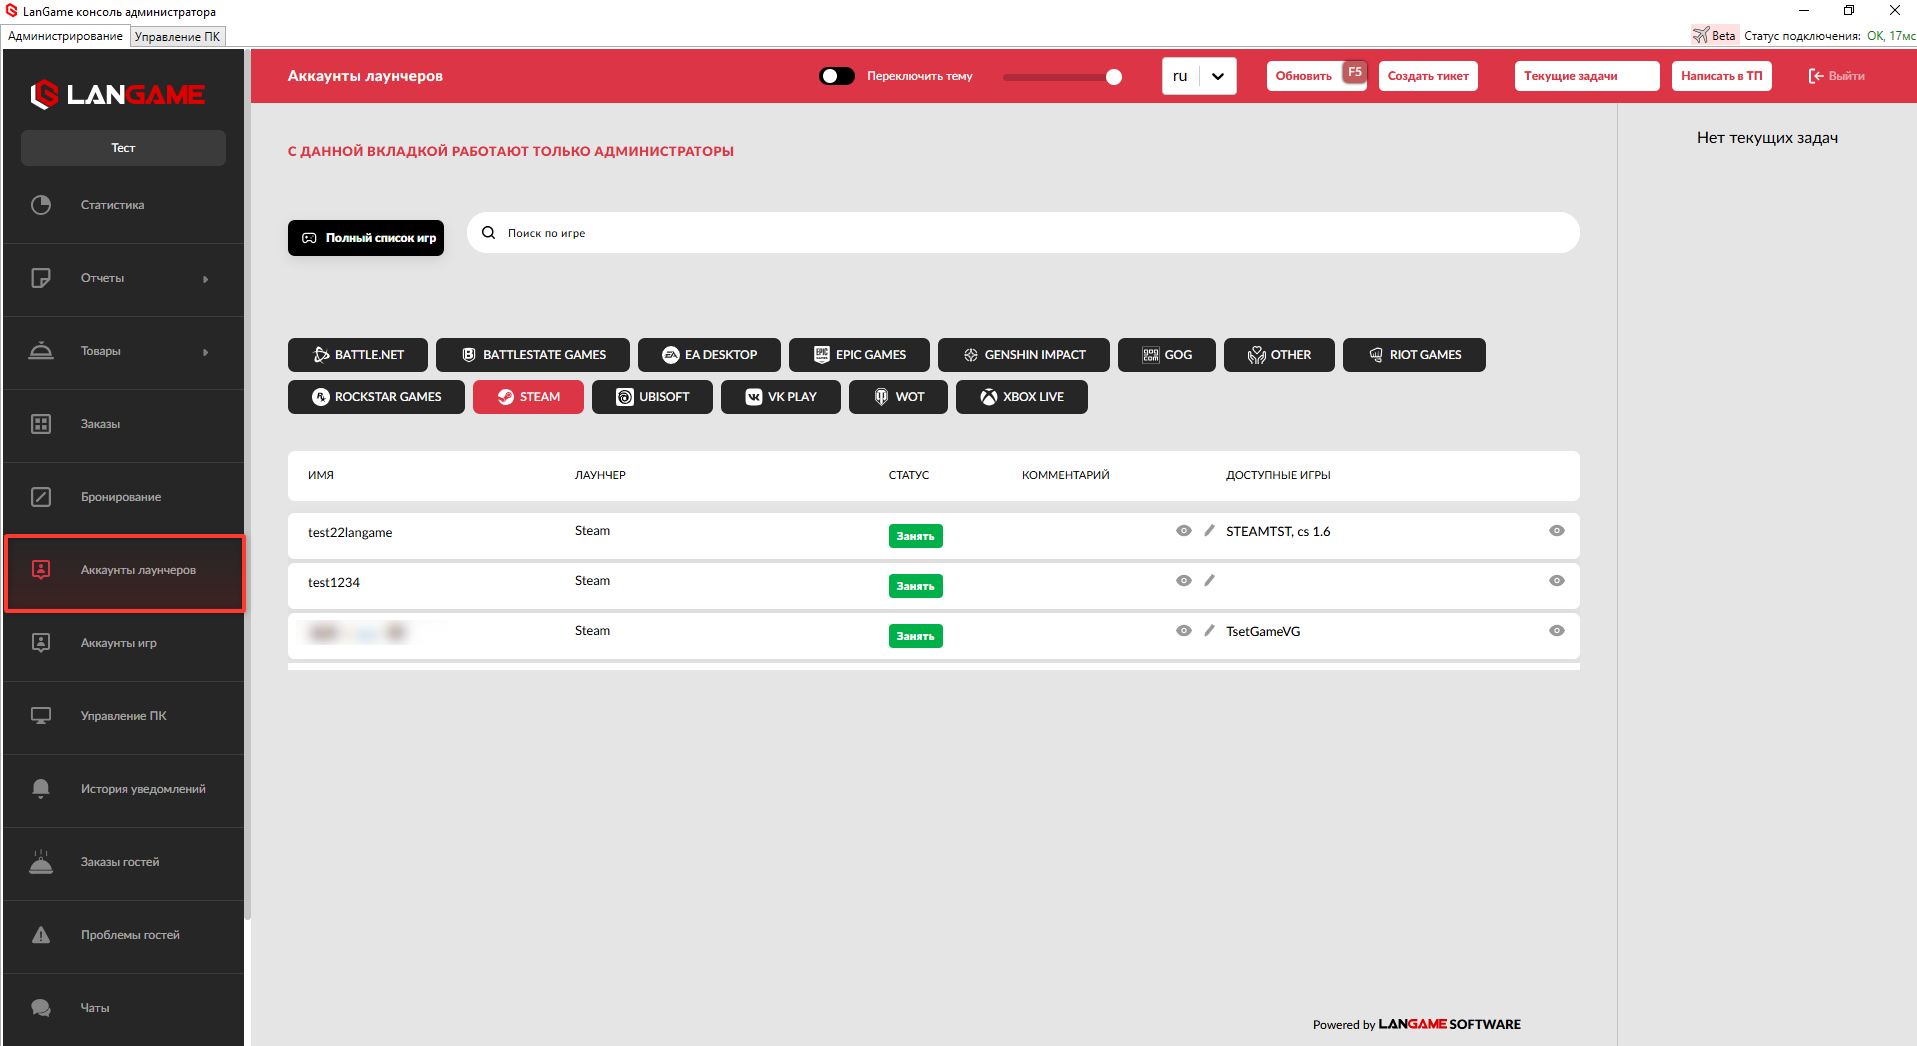Filter by STEAM launcher
The width and height of the screenshot is (1917, 1046).
tap(528, 397)
